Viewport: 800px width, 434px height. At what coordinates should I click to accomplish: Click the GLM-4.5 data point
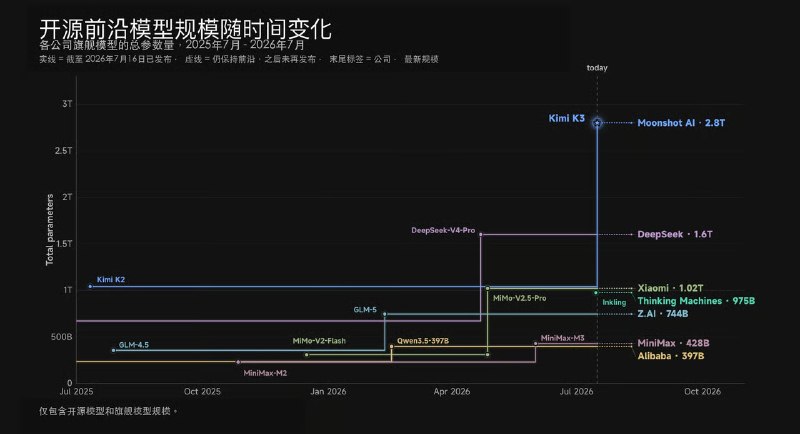tap(113, 350)
